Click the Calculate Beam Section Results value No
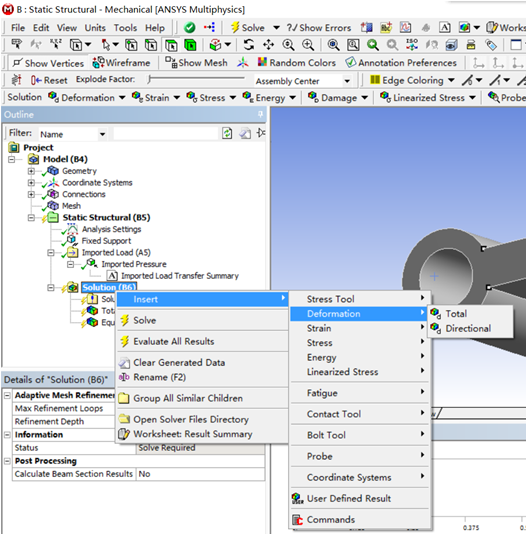The image size is (527, 535). point(200,474)
